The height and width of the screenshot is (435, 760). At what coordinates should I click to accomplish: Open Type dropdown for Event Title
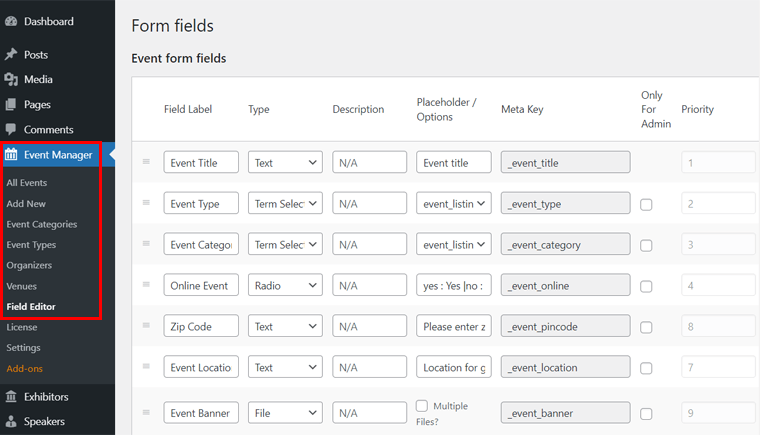click(x=285, y=162)
